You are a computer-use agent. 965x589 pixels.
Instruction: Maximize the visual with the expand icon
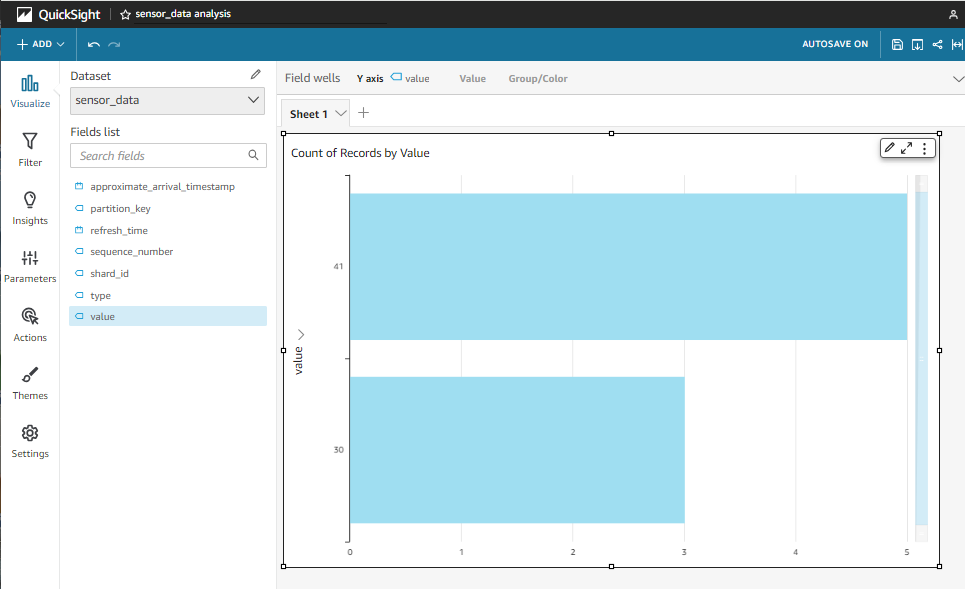907,148
